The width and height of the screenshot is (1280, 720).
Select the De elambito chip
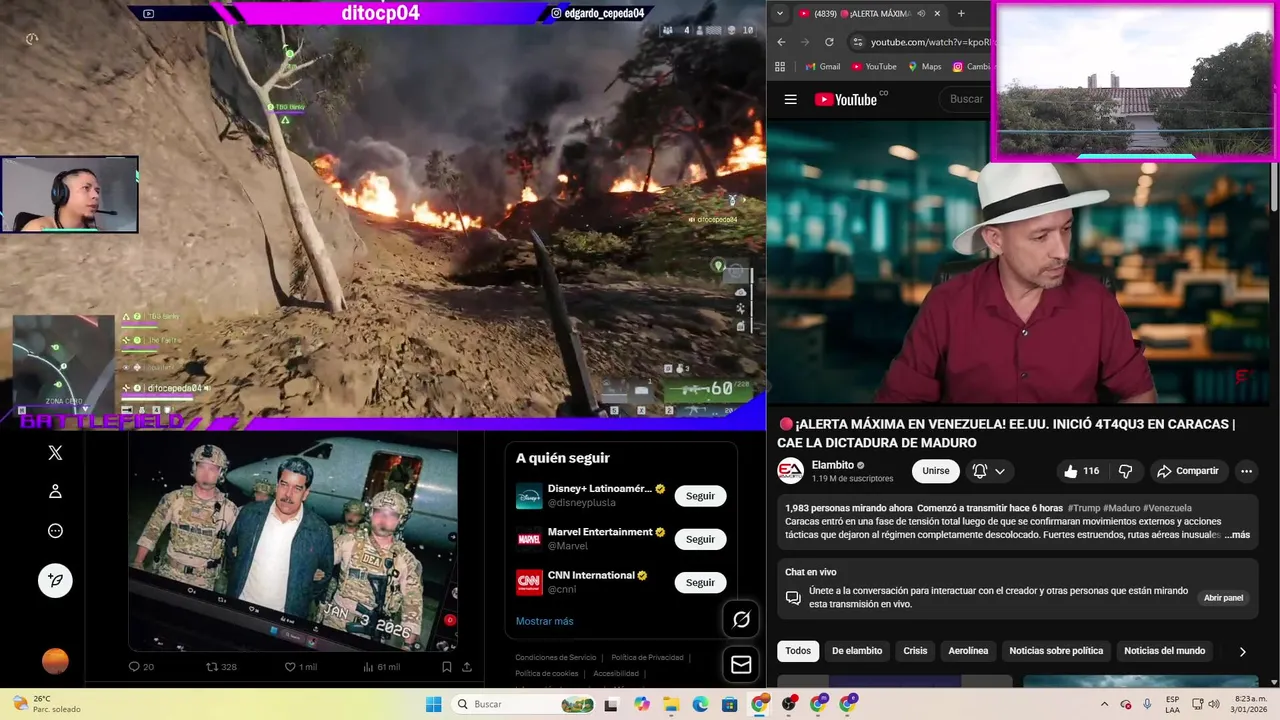pyautogui.click(x=857, y=651)
